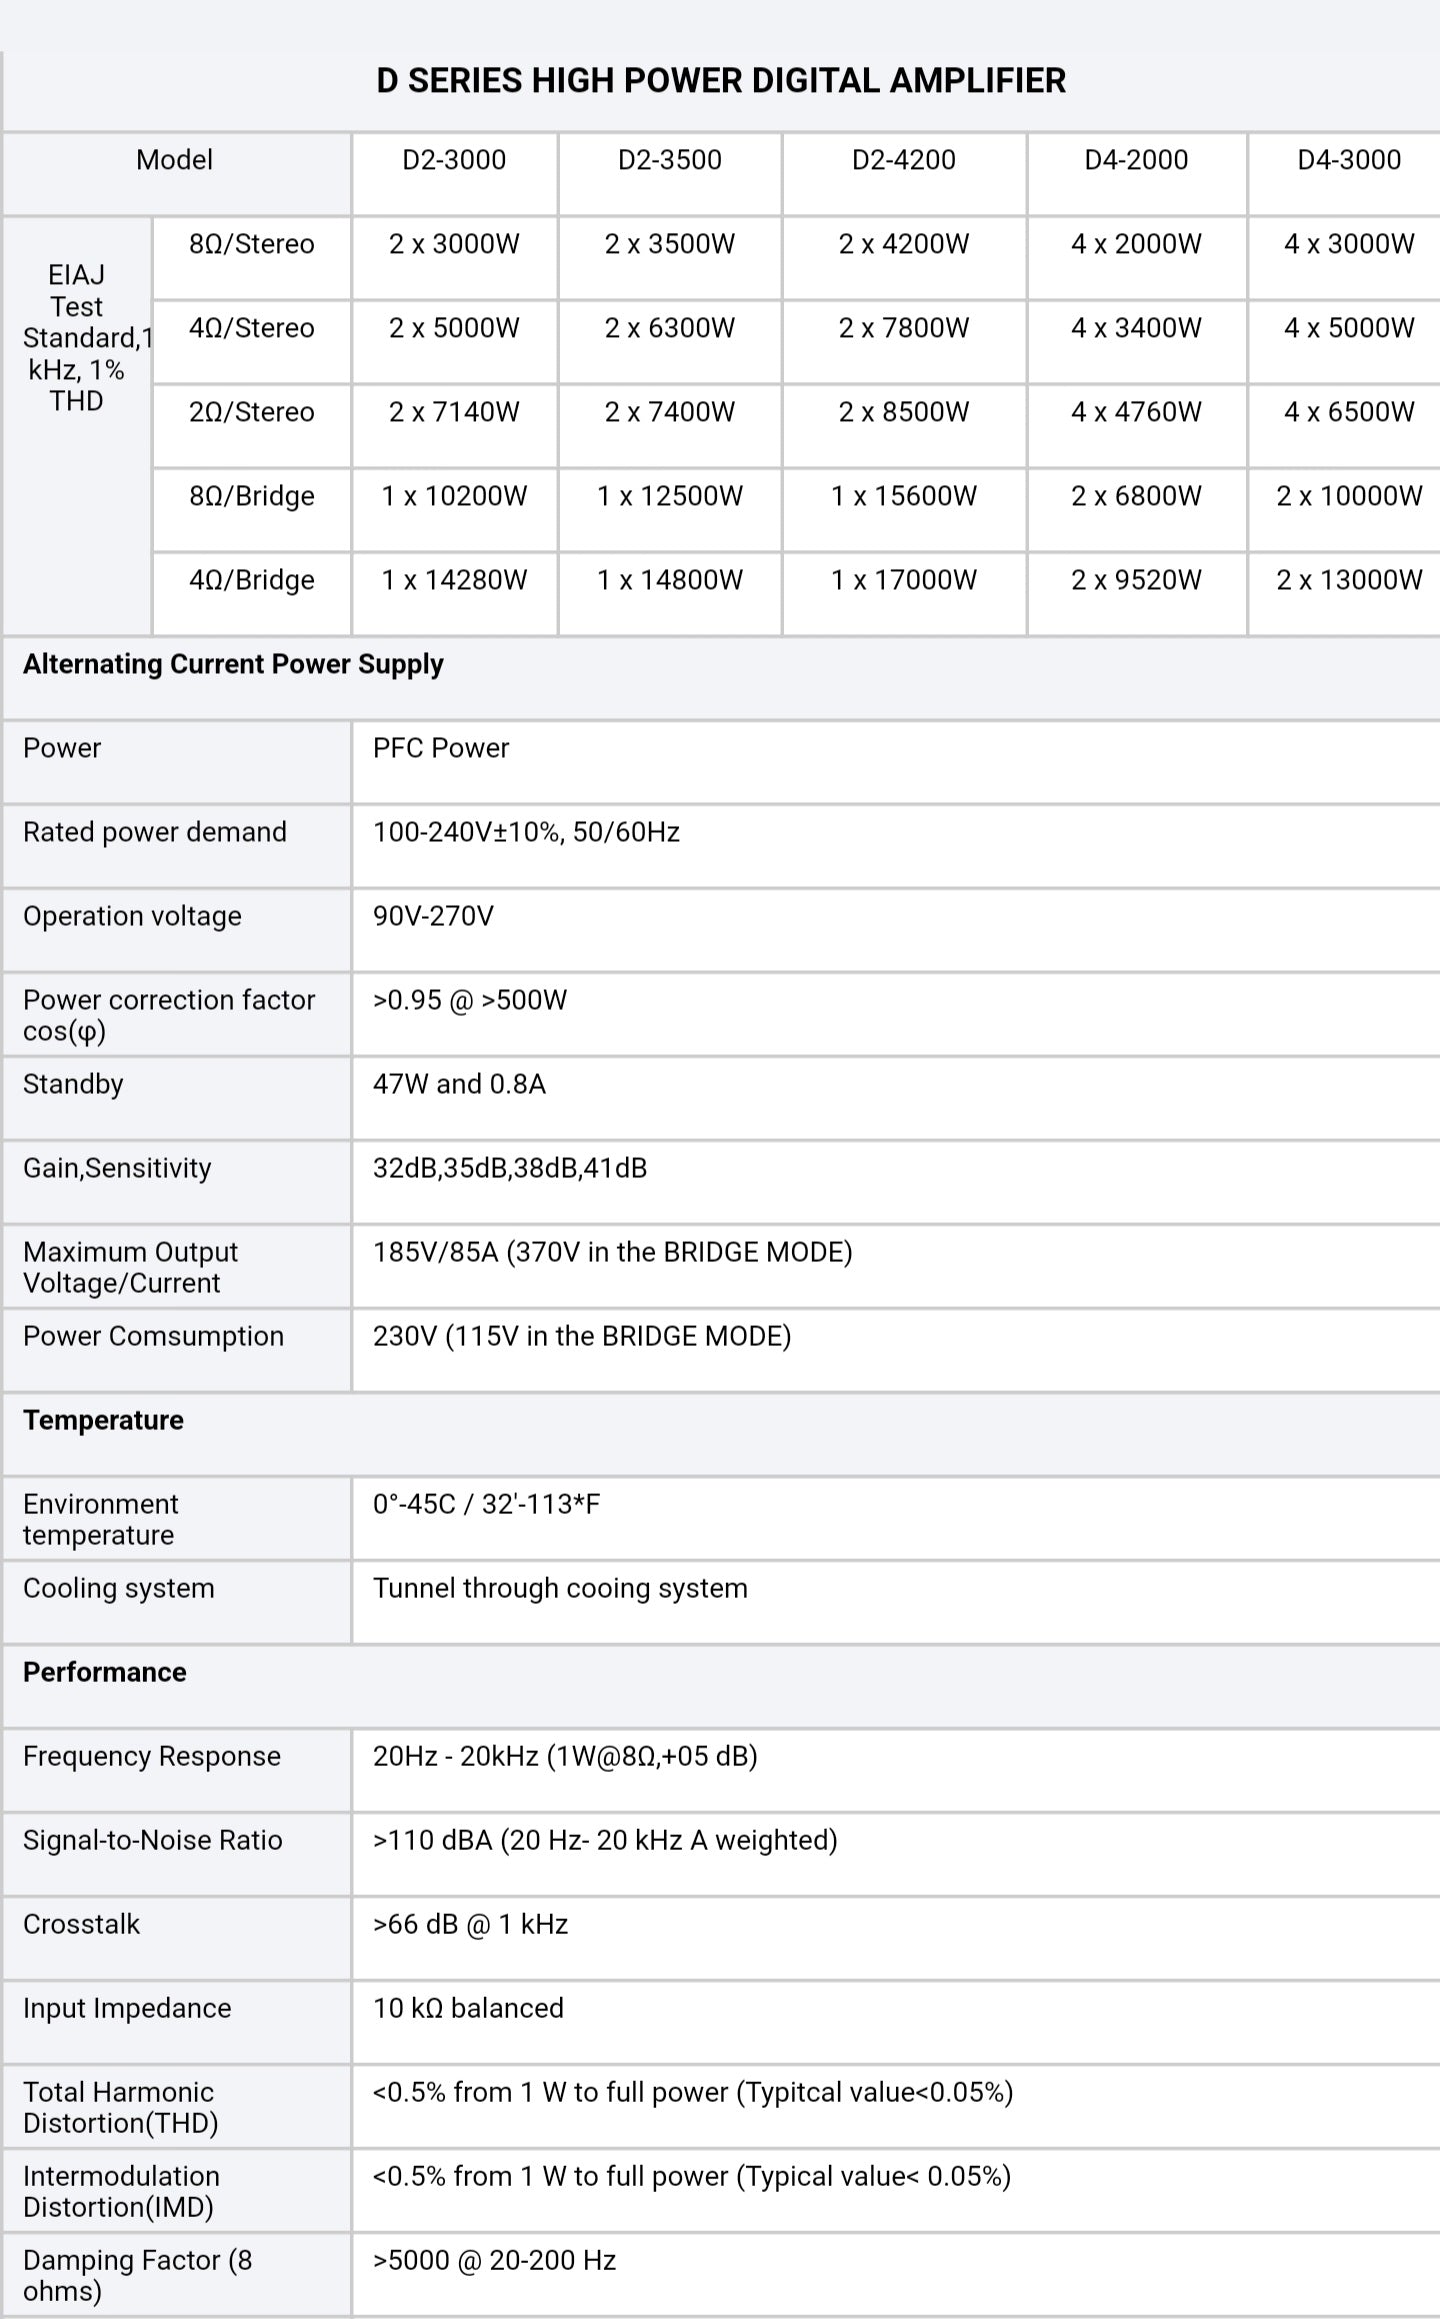Select the D2-3500 model column header

(x=669, y=160)
